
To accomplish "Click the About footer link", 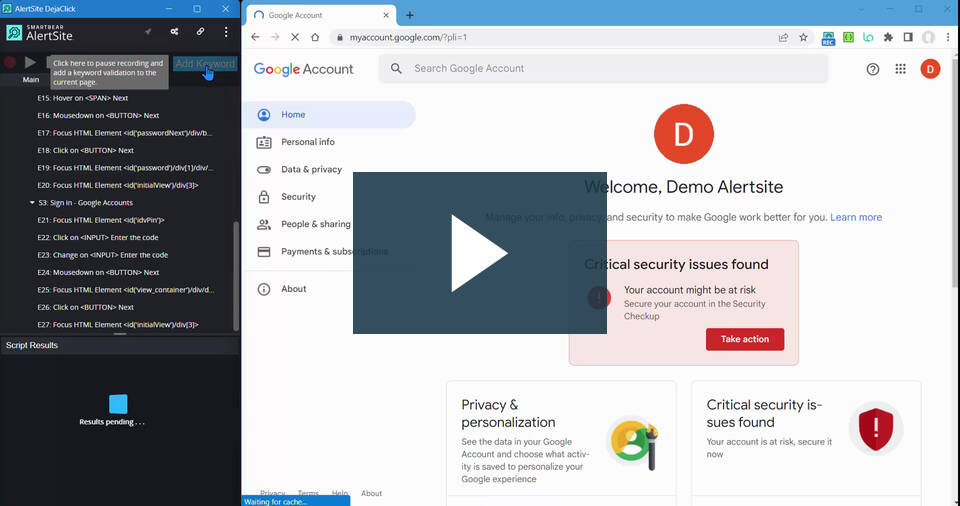I will [x=371, y=493].
